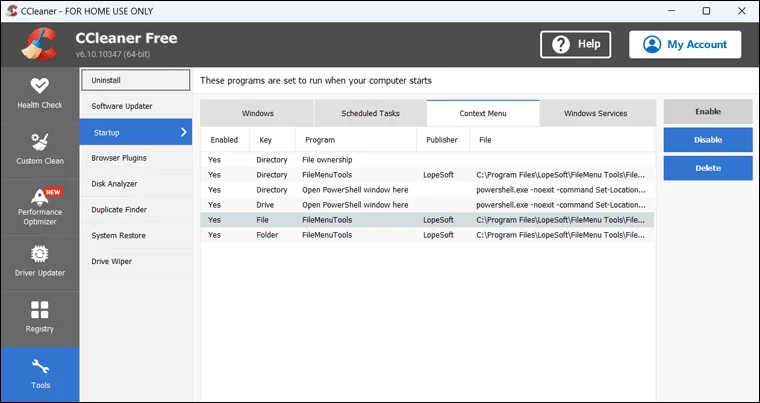Screen dimensions: 760x403
Task: Select the Folder key FileMenuTools row
Action: point(427,235)
